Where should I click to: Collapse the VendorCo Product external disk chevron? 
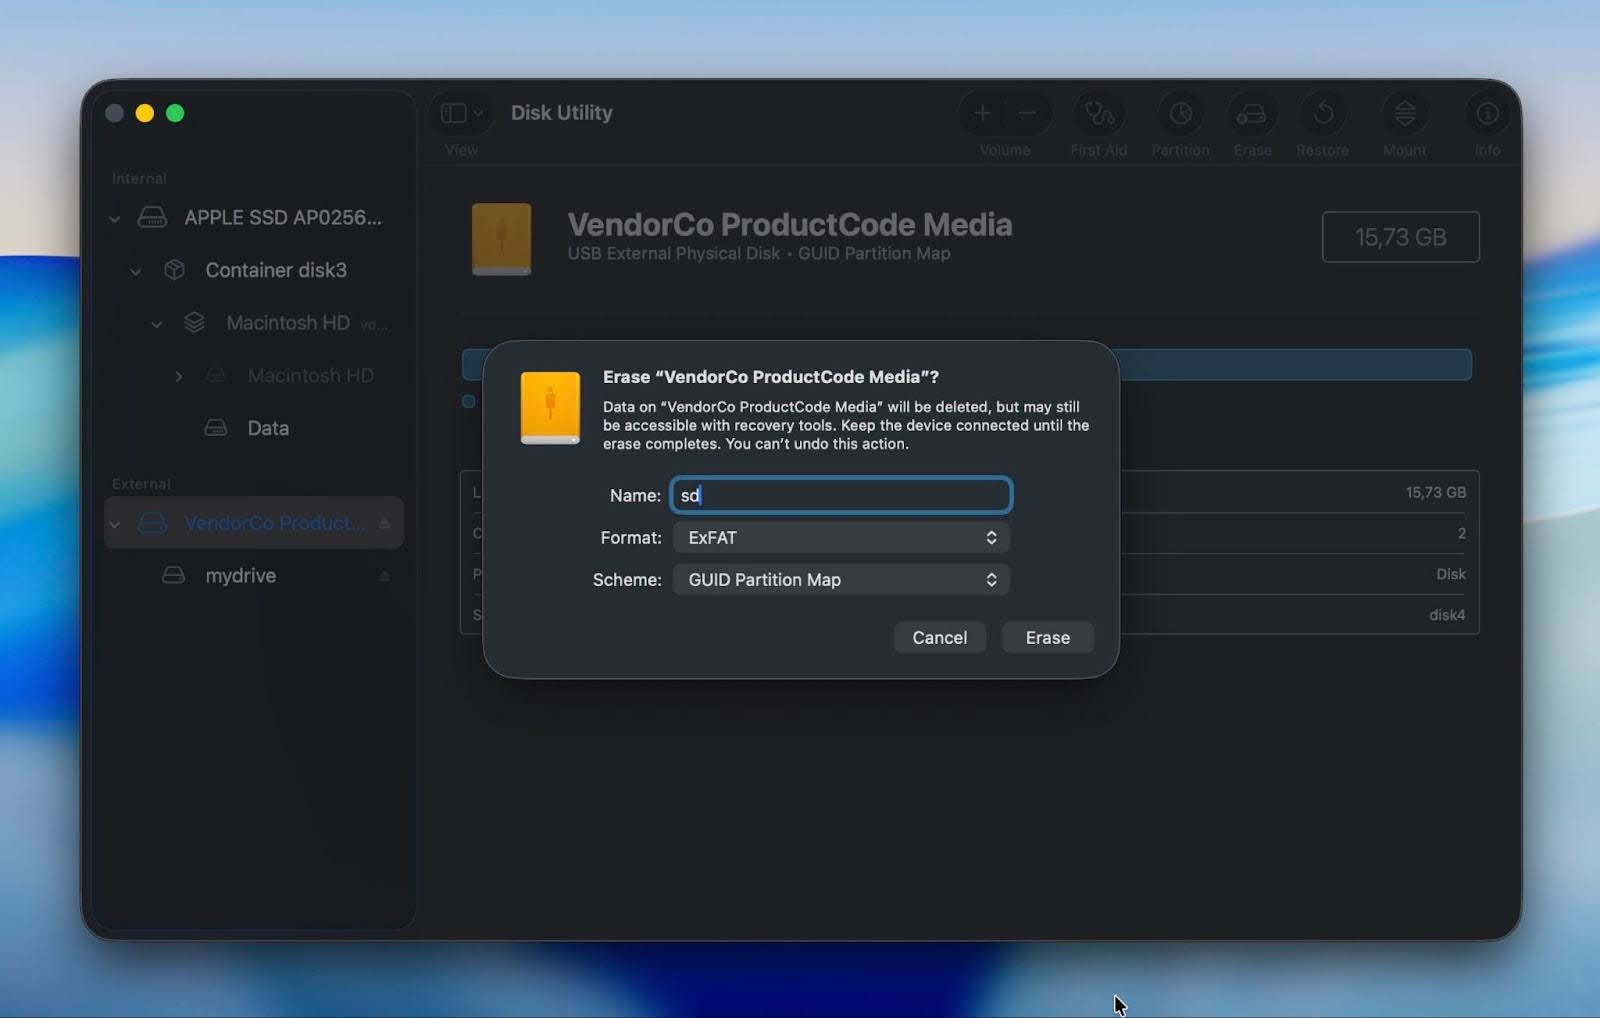pos(115,524)
